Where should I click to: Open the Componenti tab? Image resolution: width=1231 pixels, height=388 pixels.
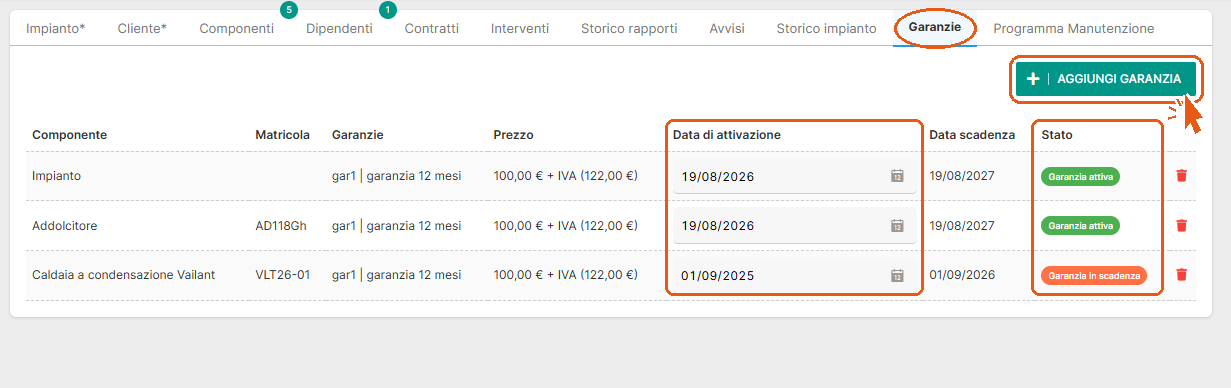tap(236, 28)
